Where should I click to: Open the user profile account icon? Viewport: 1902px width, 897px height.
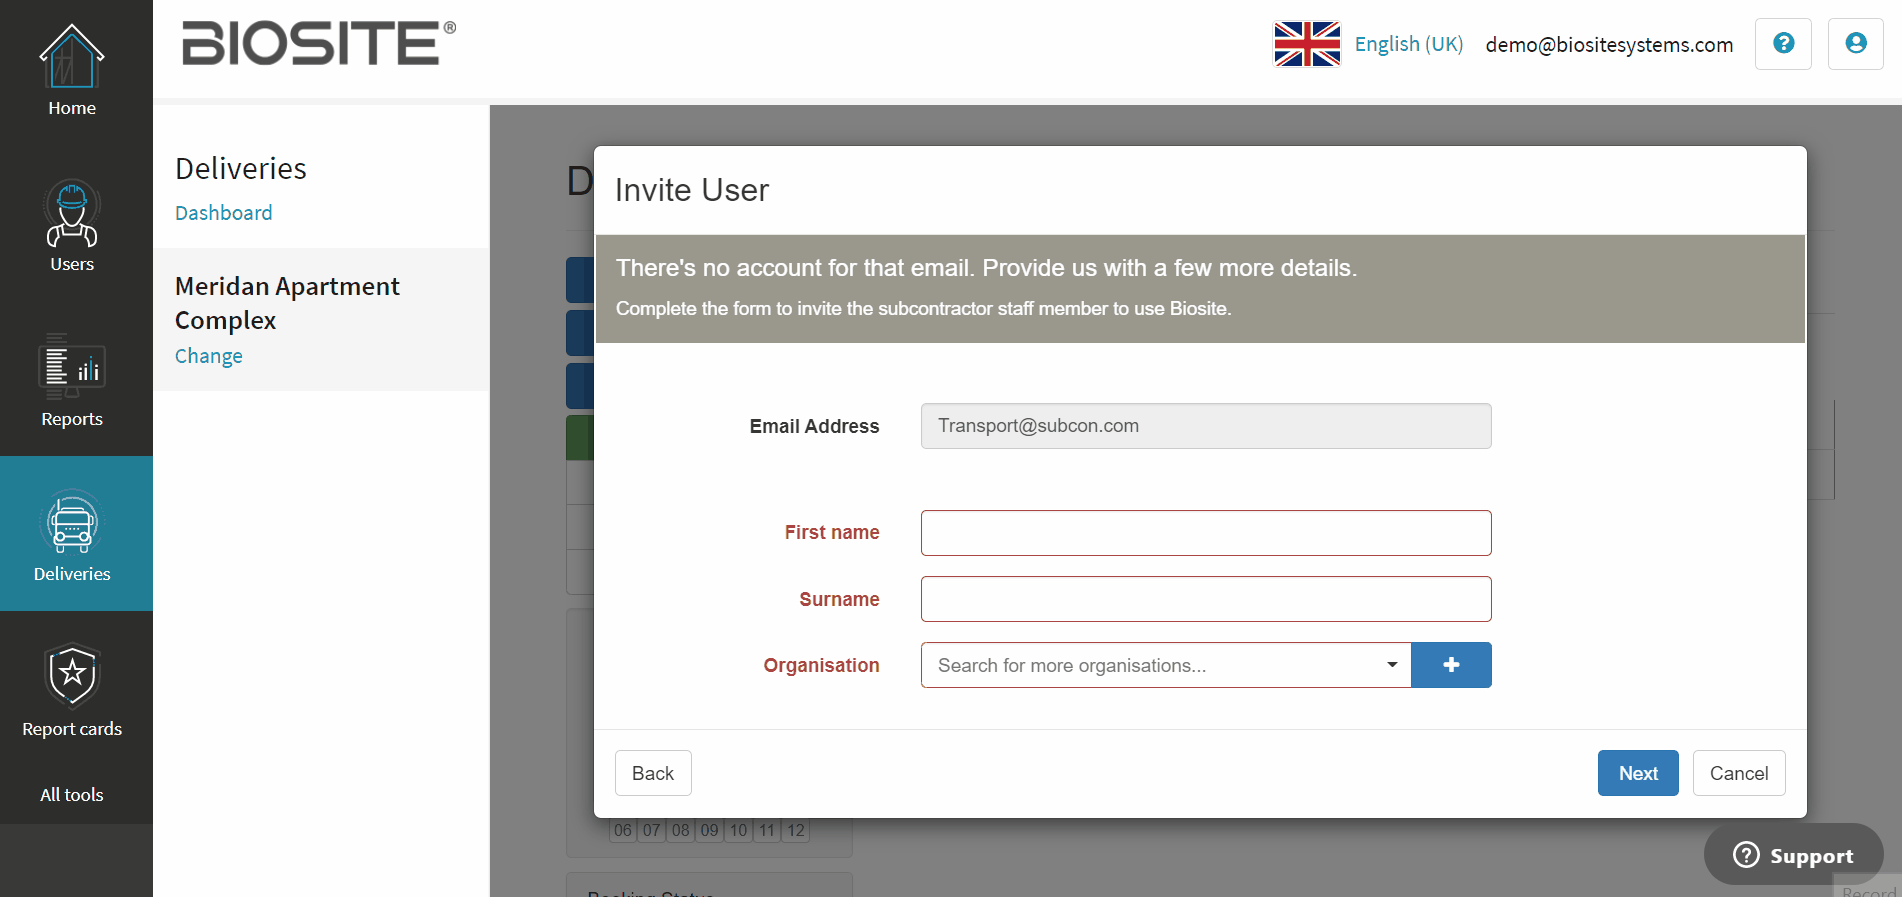tap(1856, 44)
